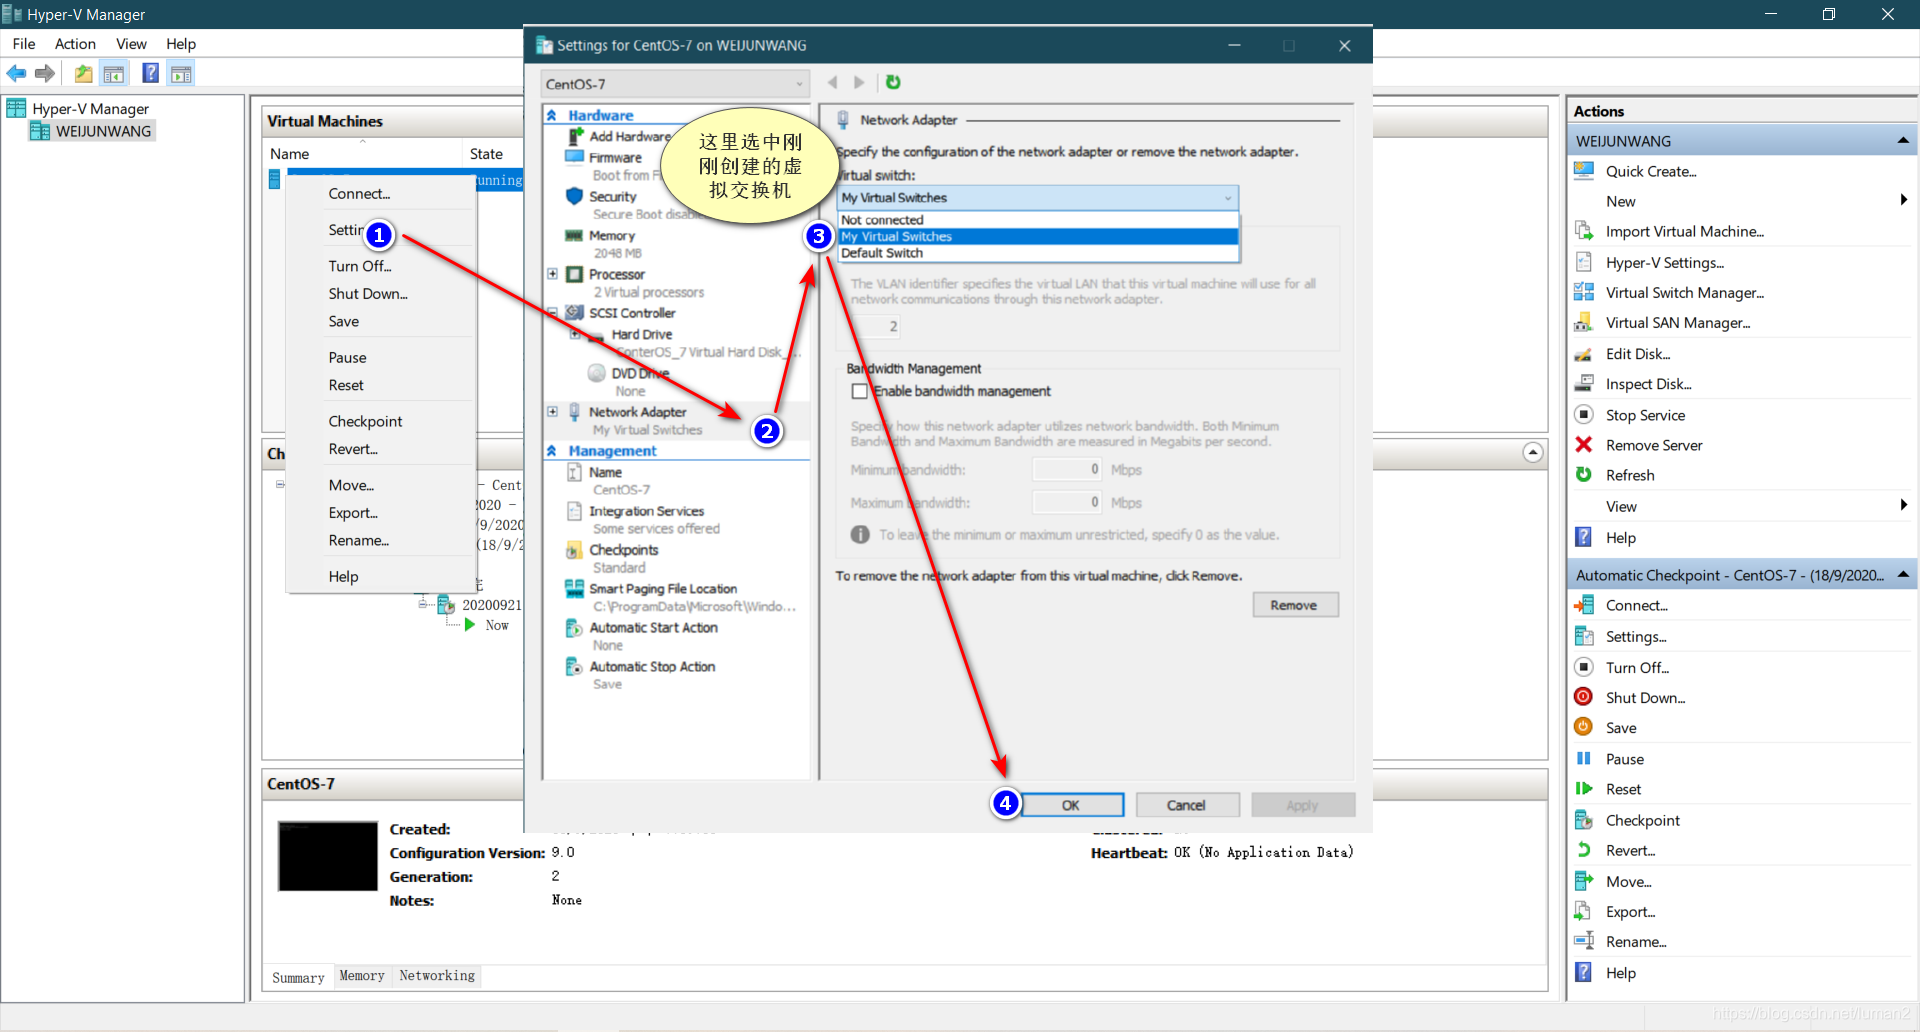1920x1032 pixels.
Task: Click Turn Off in context menu
Action: click(x=360, y=266)
